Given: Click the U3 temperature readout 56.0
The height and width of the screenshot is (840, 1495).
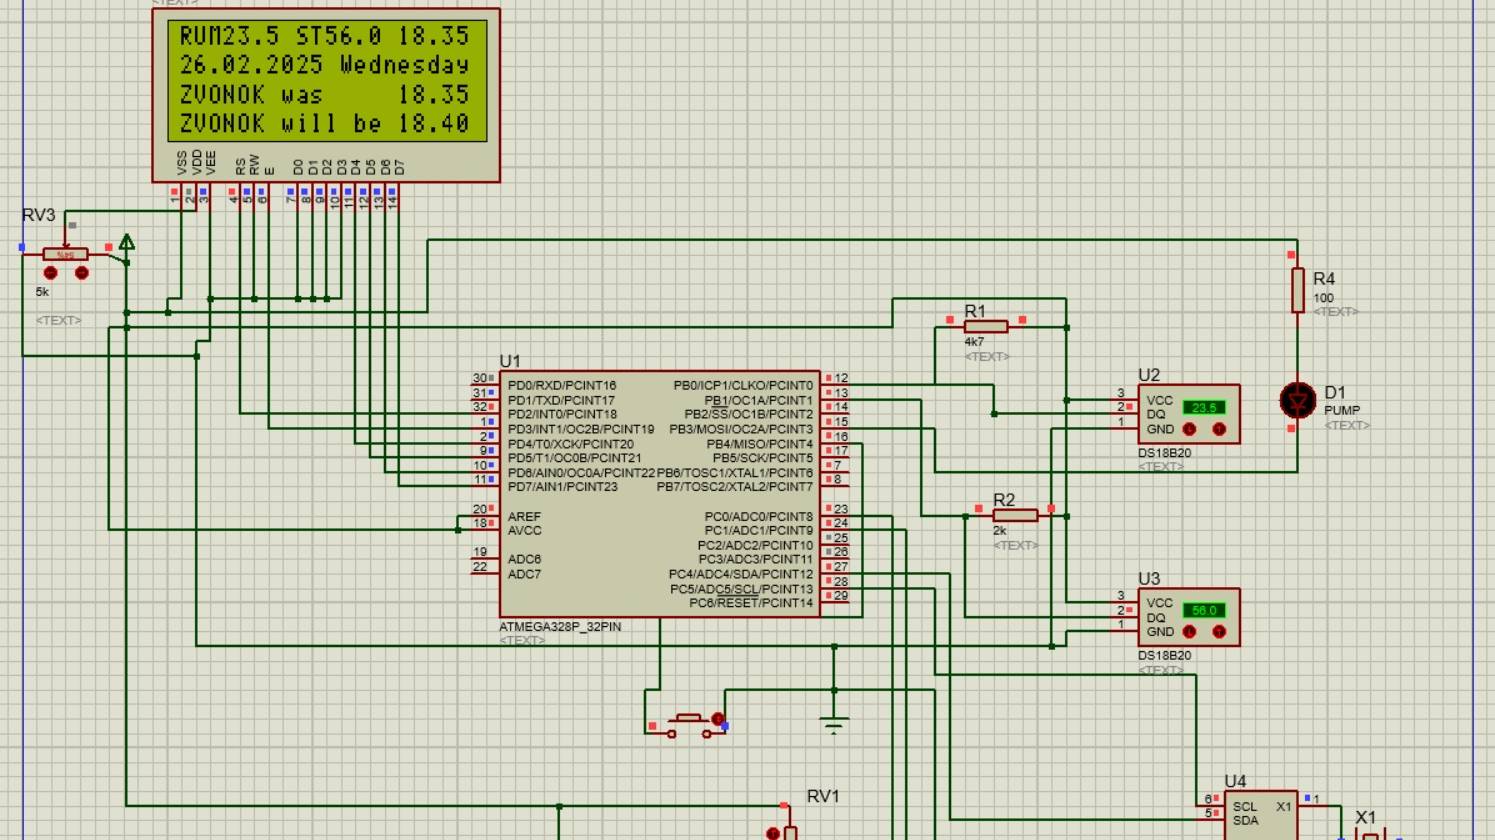Looking at the screenshot, I should [1204, 610].
